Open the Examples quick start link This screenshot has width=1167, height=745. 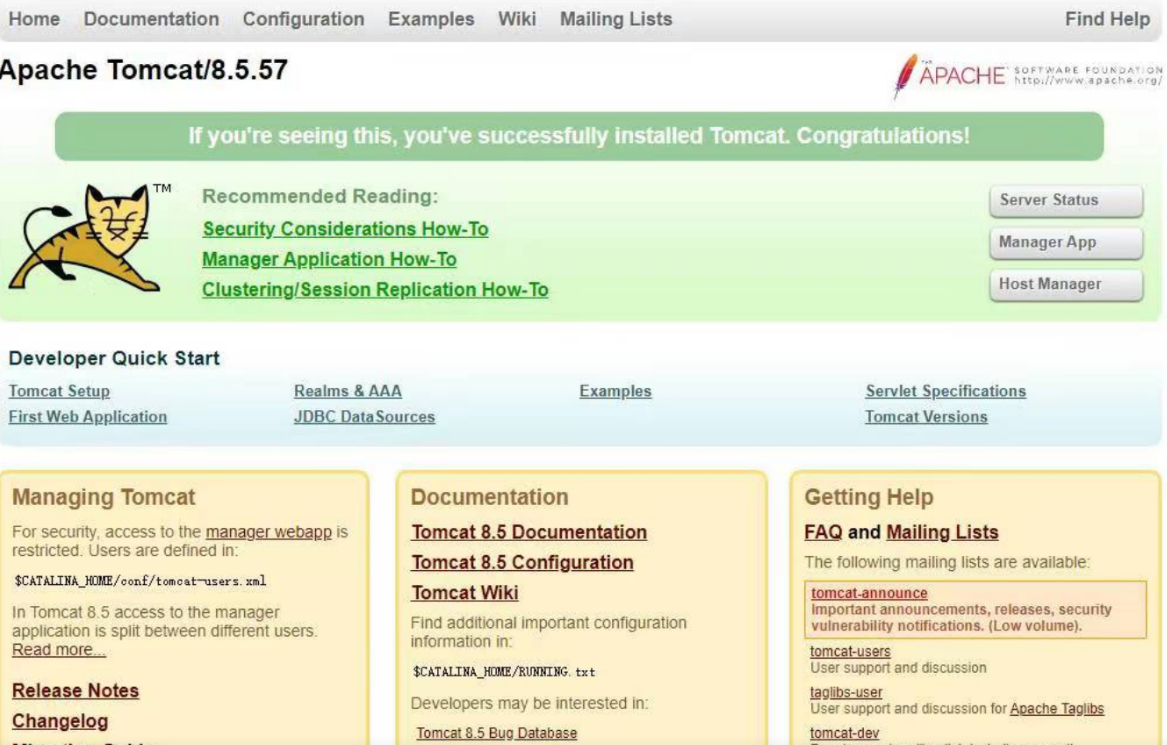point(616,391)
